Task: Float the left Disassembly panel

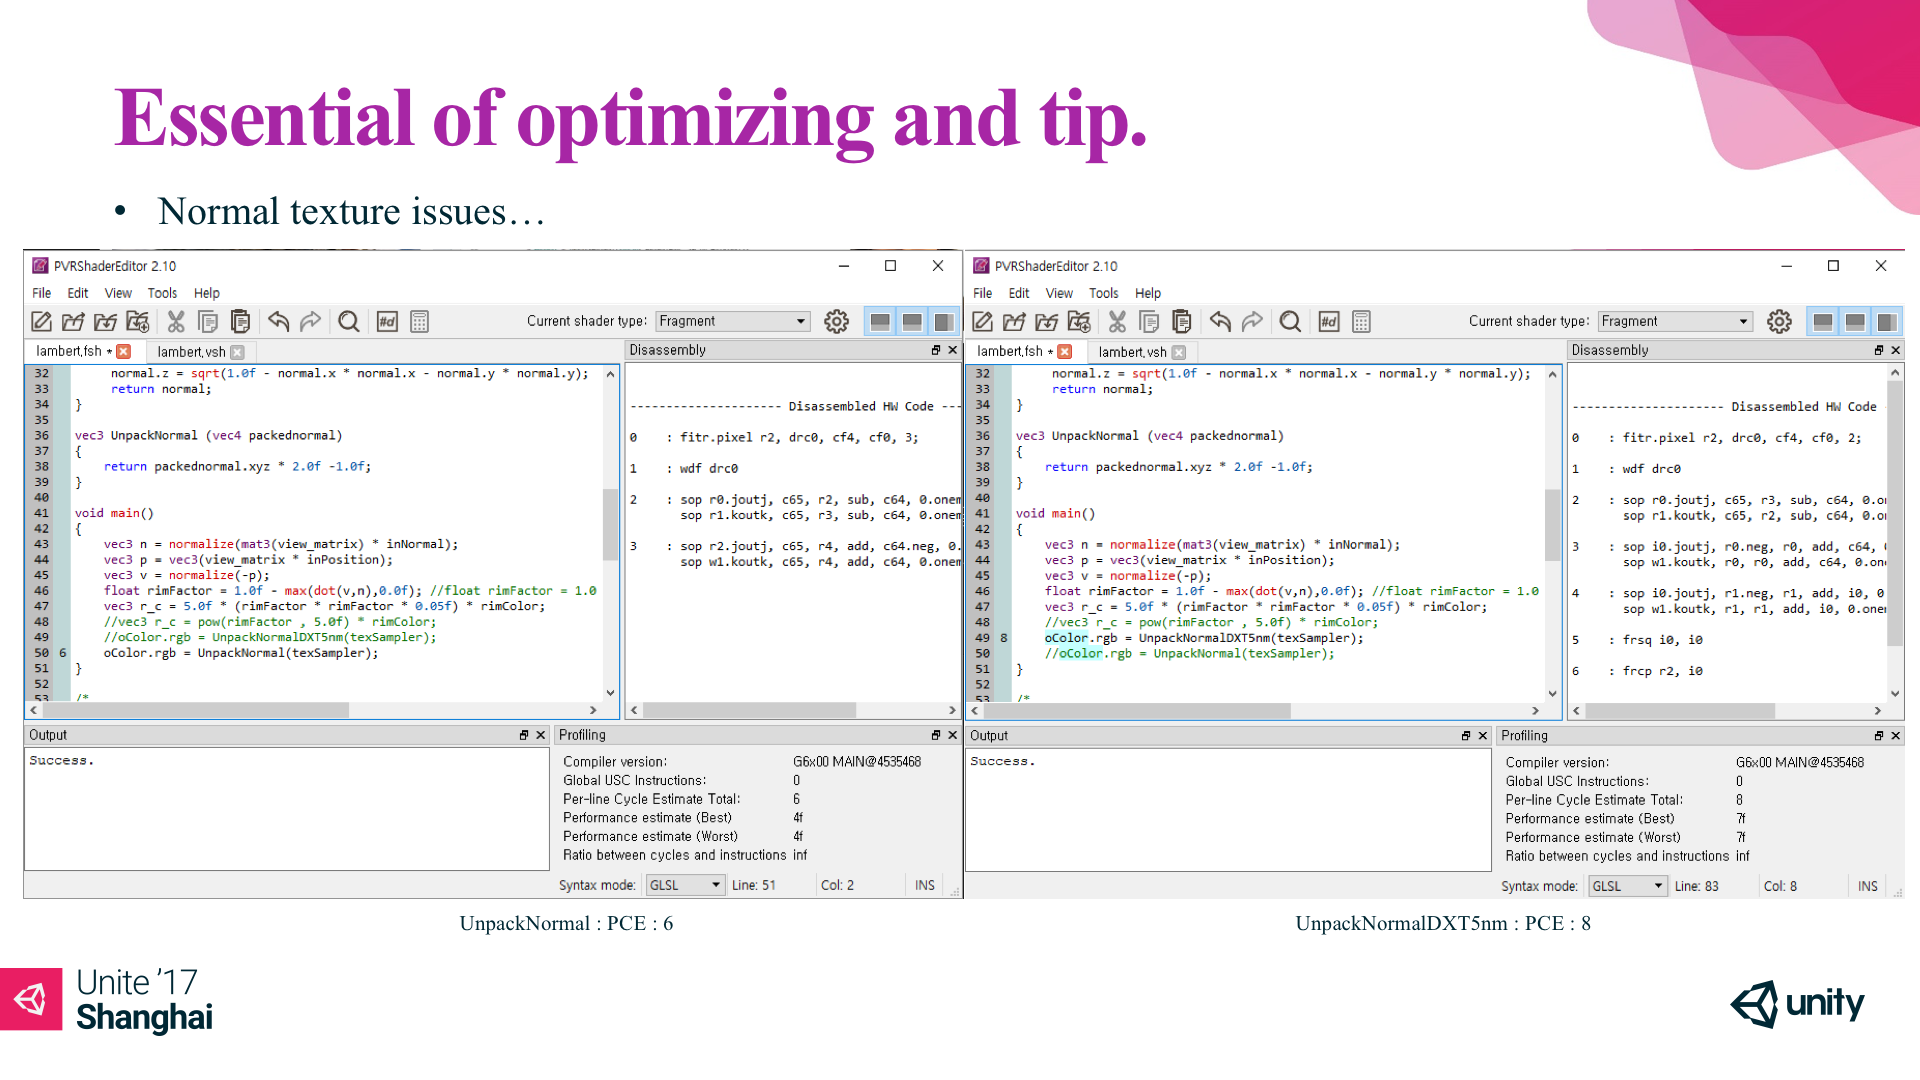Action: [x=936, y=350]
